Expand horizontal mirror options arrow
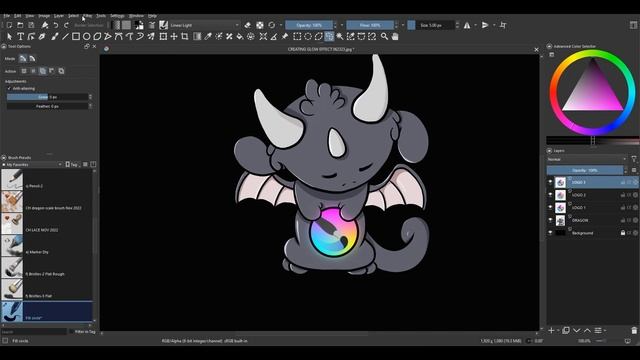This screenshot has width=640, height=360. pyautogui.click(x=476, y=25)
